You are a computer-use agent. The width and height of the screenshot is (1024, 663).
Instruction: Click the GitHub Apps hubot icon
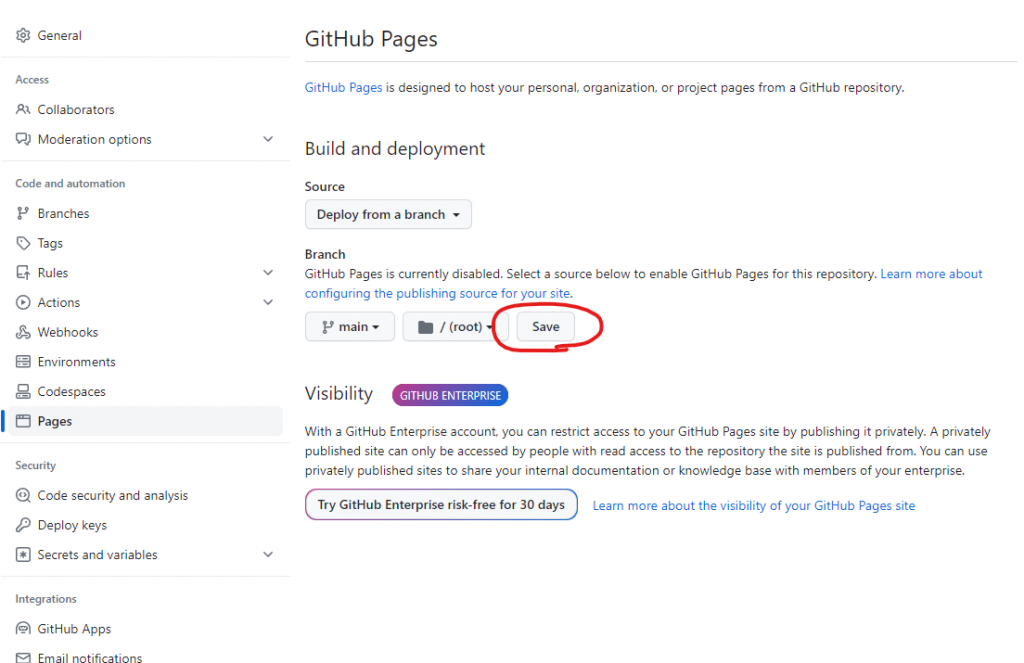(23, 628)
